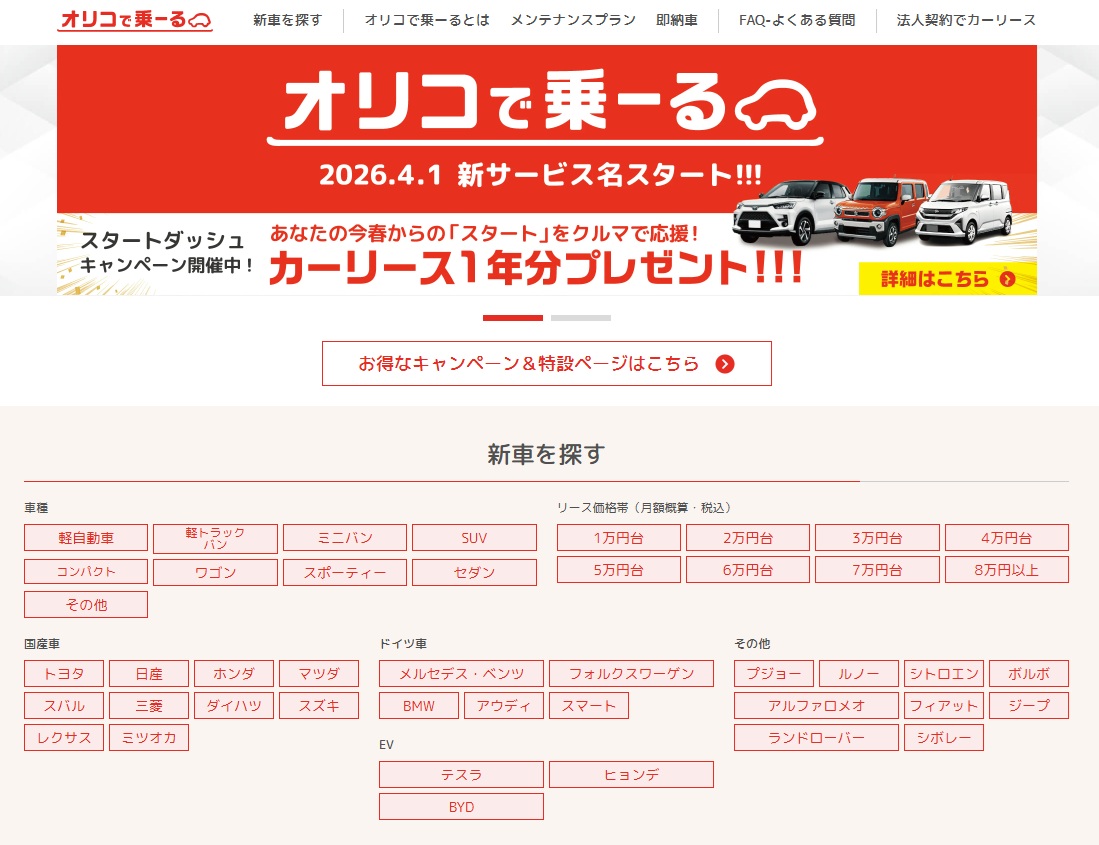1099x845 pixels.
Task: Select プジョー maker
Action: click(x=774, y=674)
